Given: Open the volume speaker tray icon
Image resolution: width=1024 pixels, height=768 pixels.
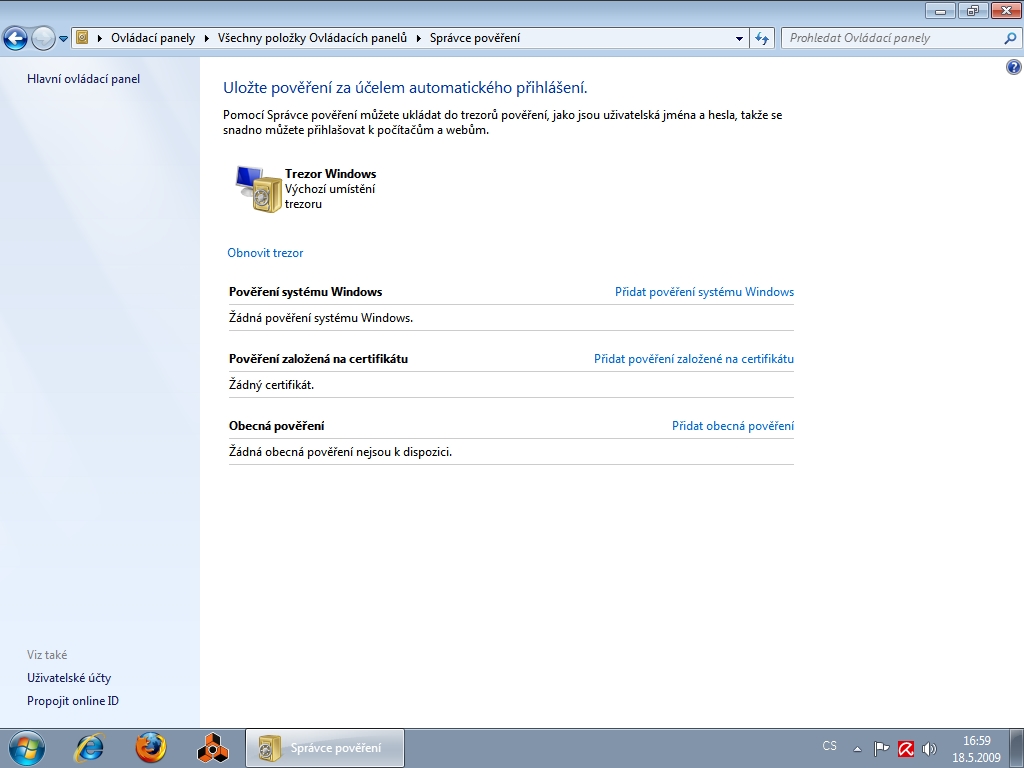Looking at the screenshot, I should coord(929,748).
